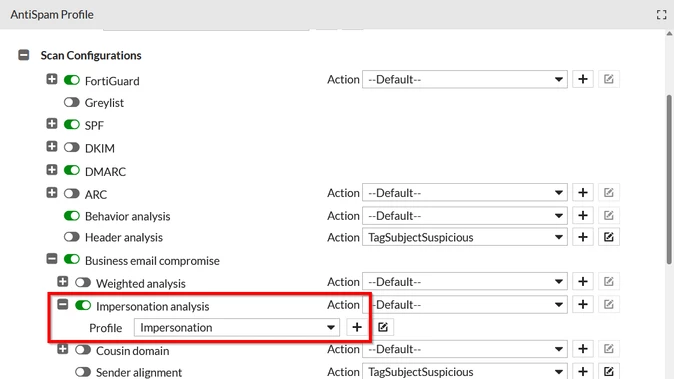The height and width of the screenshot is (379, 674).
Task: Edit Sender alignment TagSubjectSuspicious action
Action: coord(609,371)
